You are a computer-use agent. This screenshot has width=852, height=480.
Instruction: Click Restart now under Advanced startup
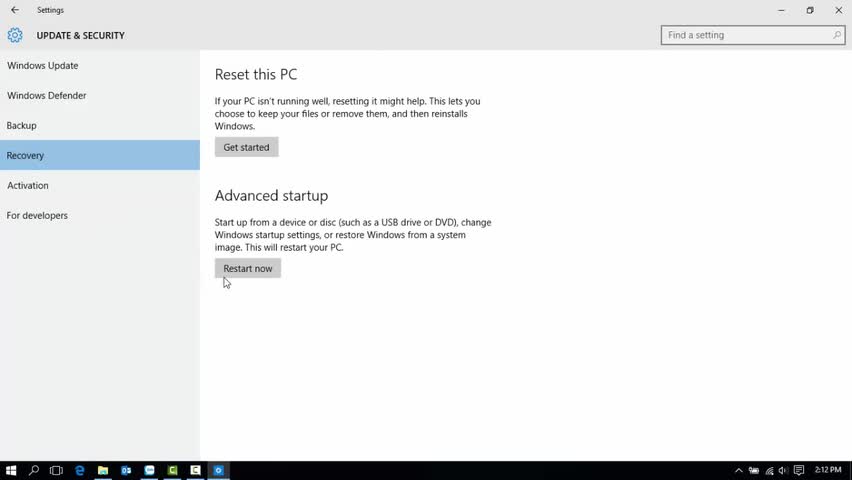248,268
